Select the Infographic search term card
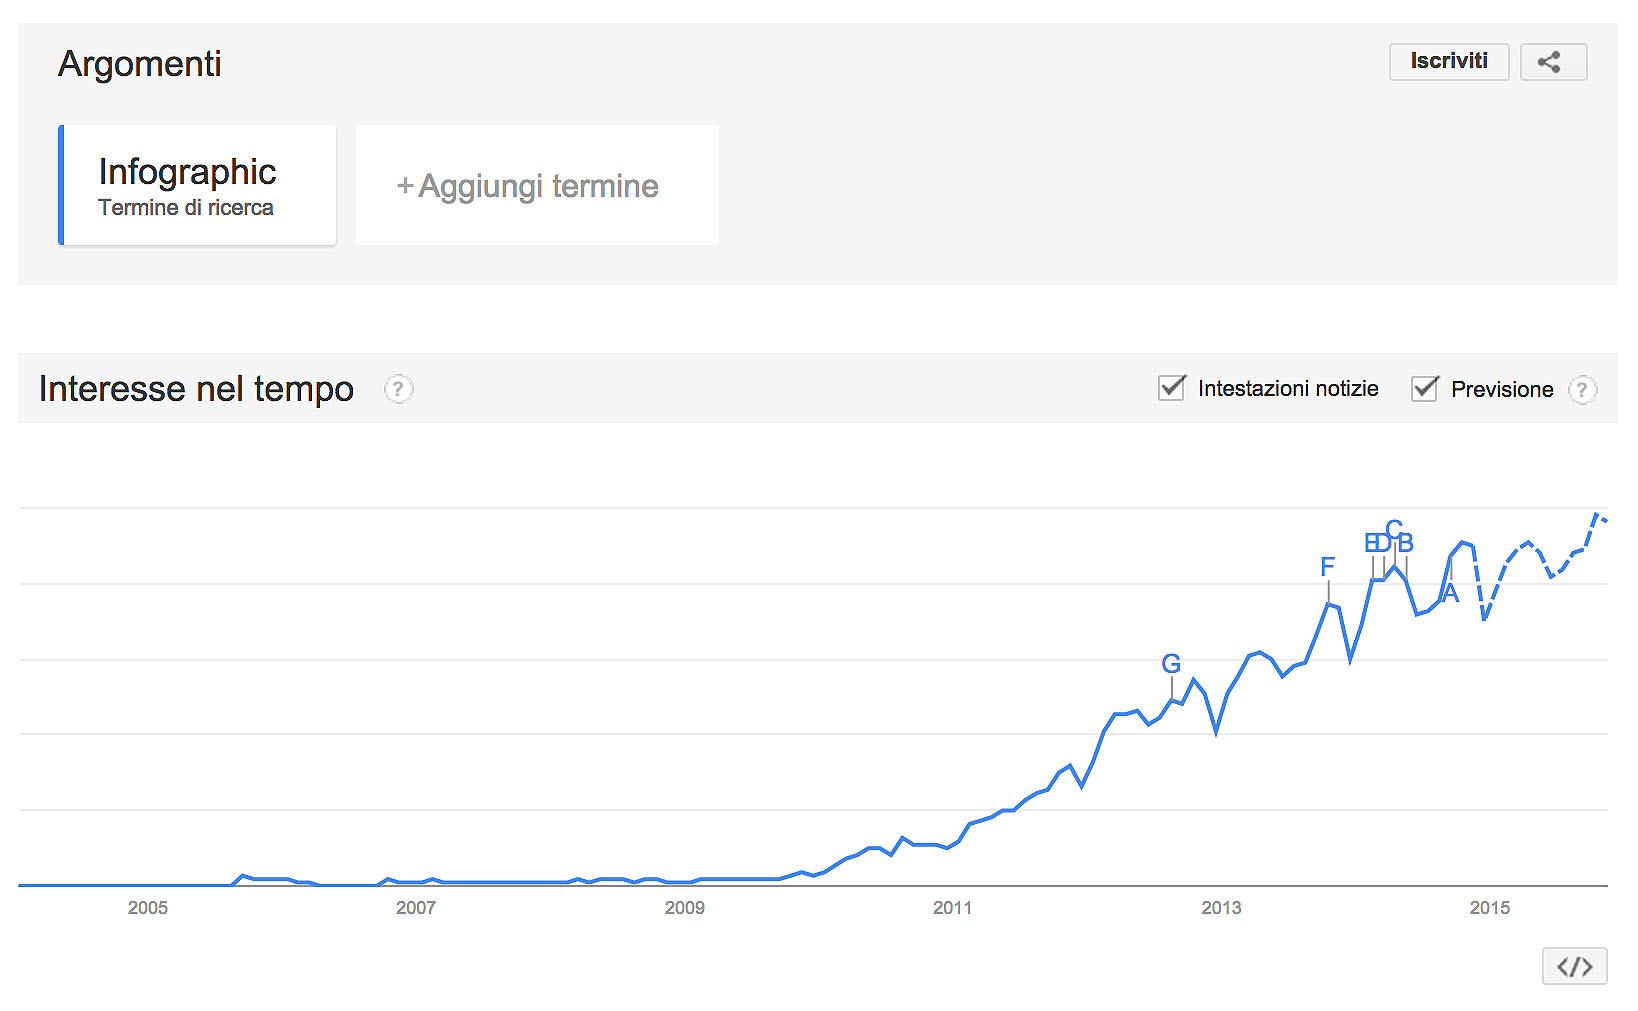This screenshot has height=1011, width=1638. 198,185
